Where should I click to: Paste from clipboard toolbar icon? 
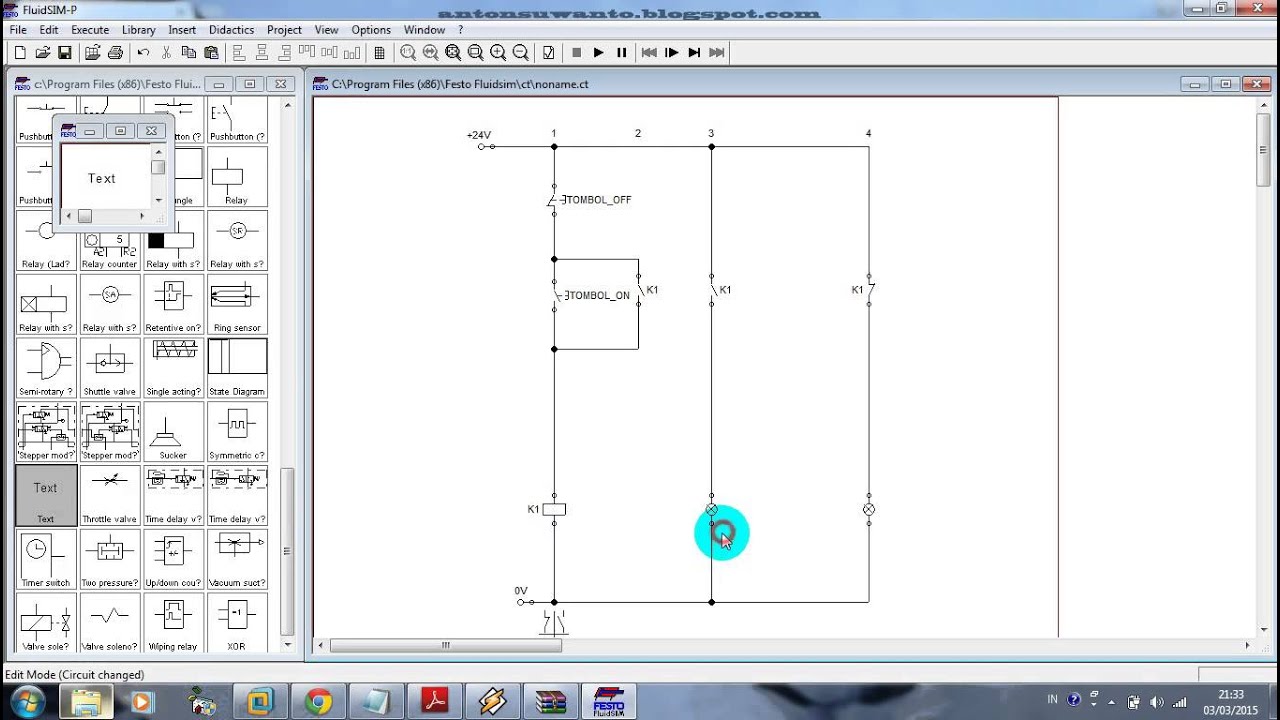tap(211, 52)
